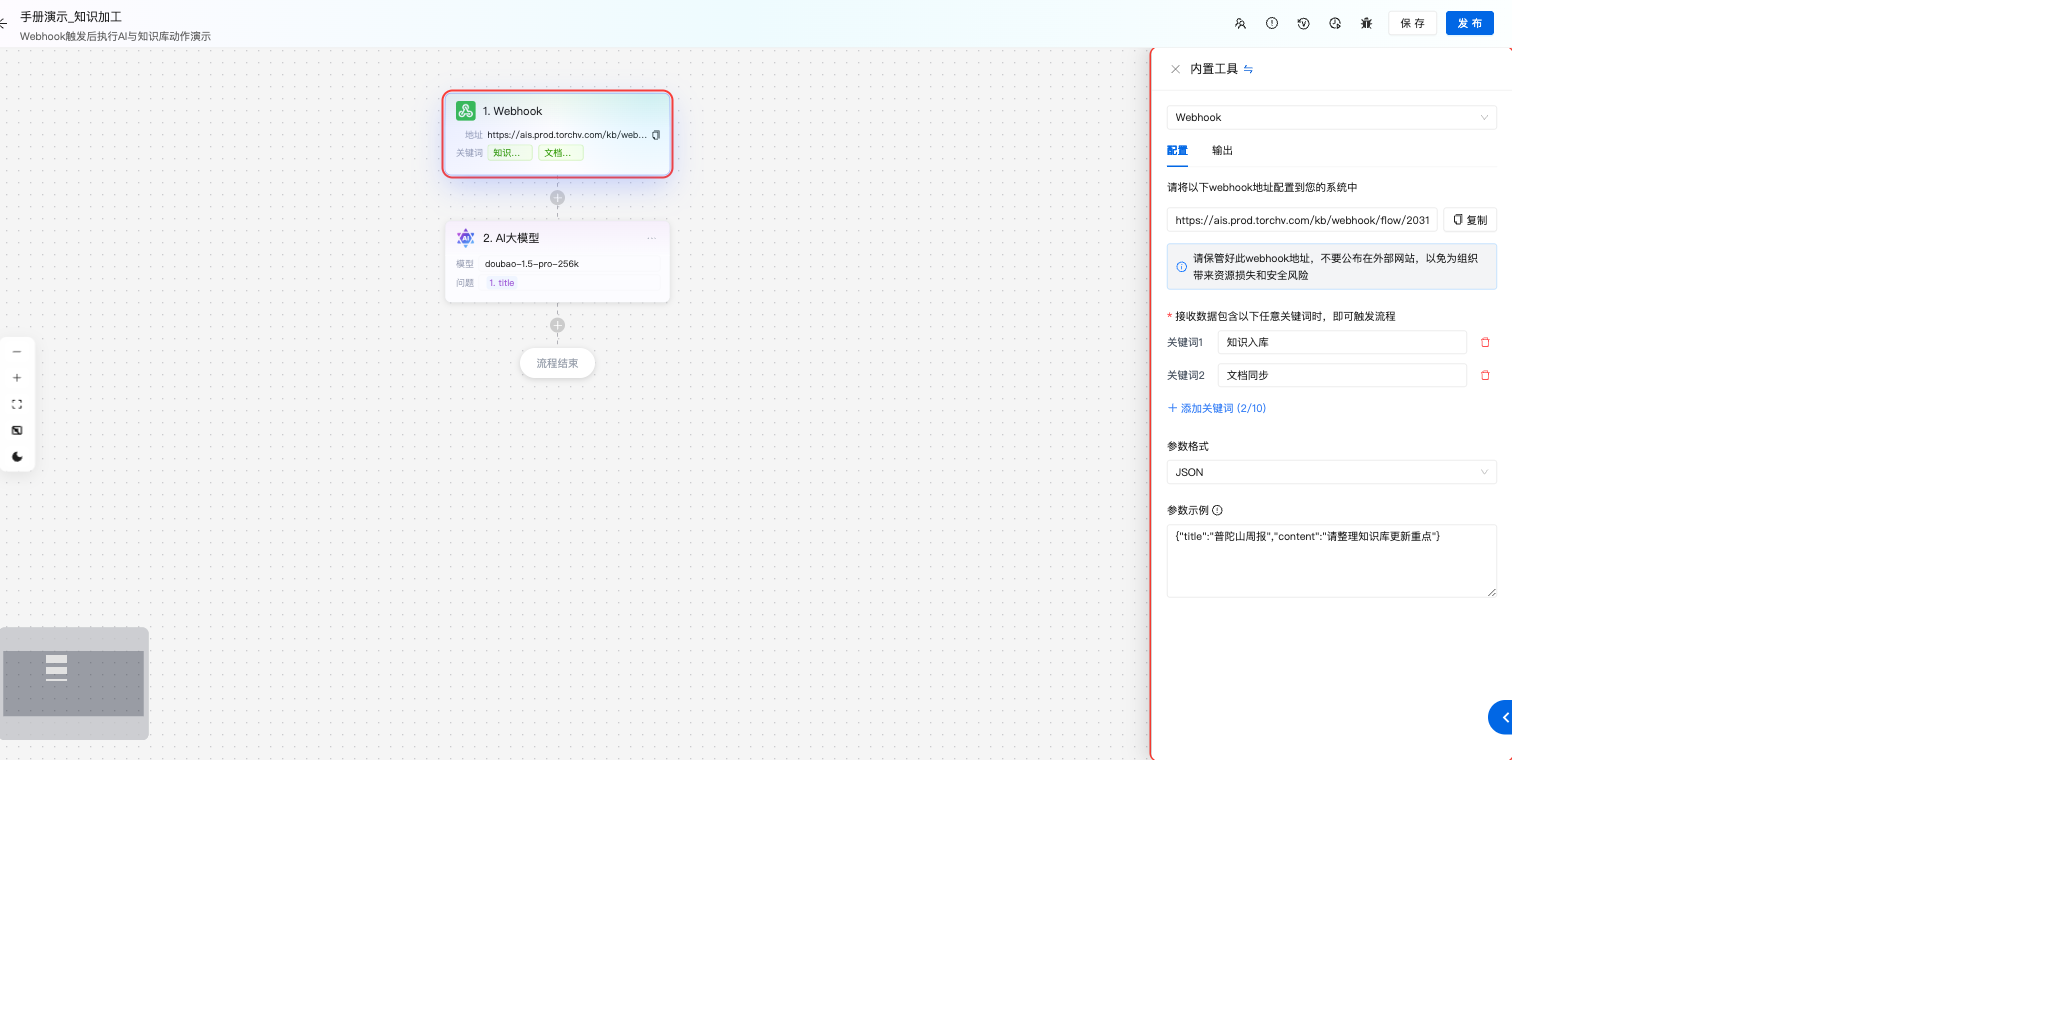This screenshot has height=1014, width=2046.
Task: Select the AI大模型 node on canvas
Action: (557, 260)
